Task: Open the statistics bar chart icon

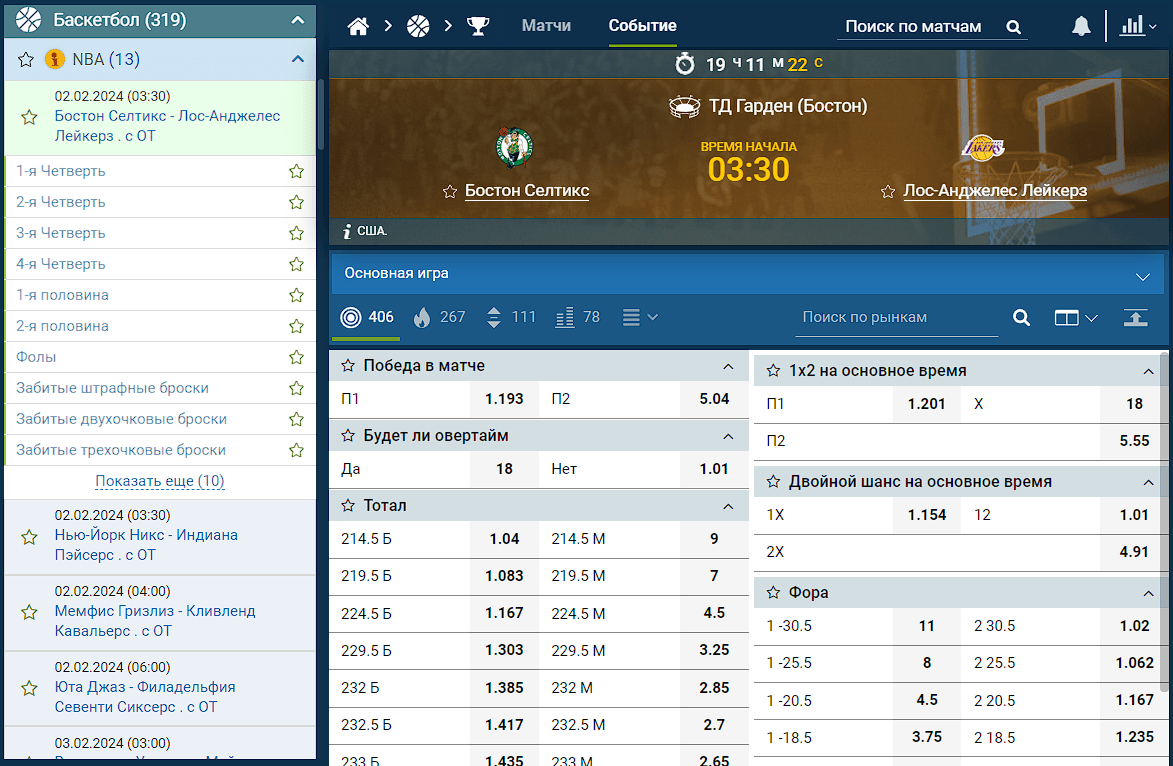Action: pyautogui.click(x=1132, y=25)
